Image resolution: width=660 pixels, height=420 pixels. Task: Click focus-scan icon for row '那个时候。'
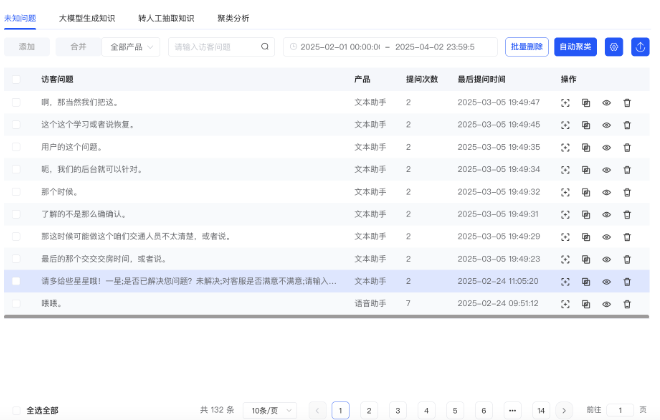click(x=565, y=192)
